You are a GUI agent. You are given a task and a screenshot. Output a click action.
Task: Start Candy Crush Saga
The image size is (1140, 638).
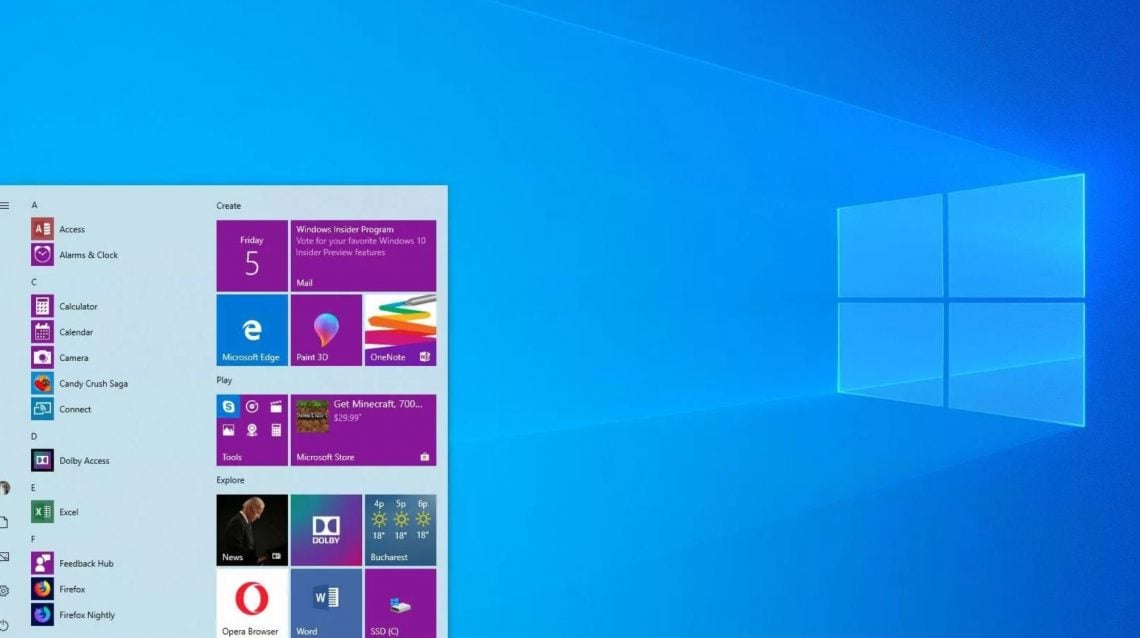point(95,383)
